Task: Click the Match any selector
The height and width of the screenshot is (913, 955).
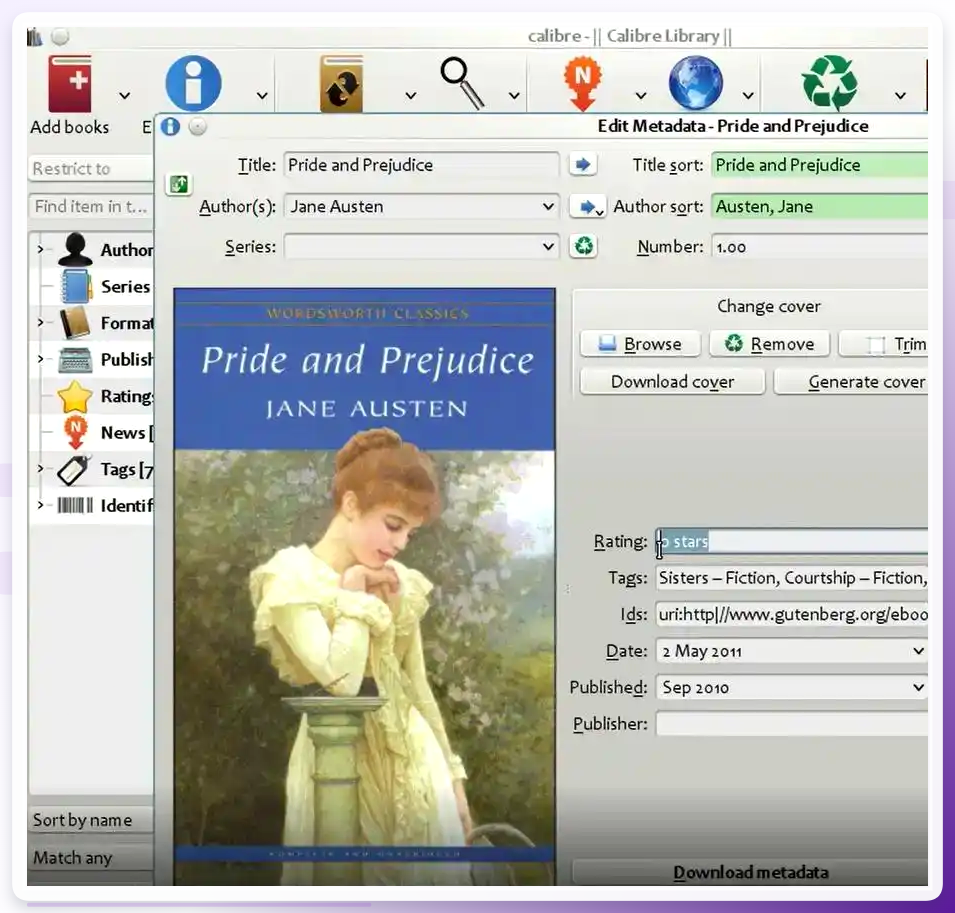Action: 90,858
